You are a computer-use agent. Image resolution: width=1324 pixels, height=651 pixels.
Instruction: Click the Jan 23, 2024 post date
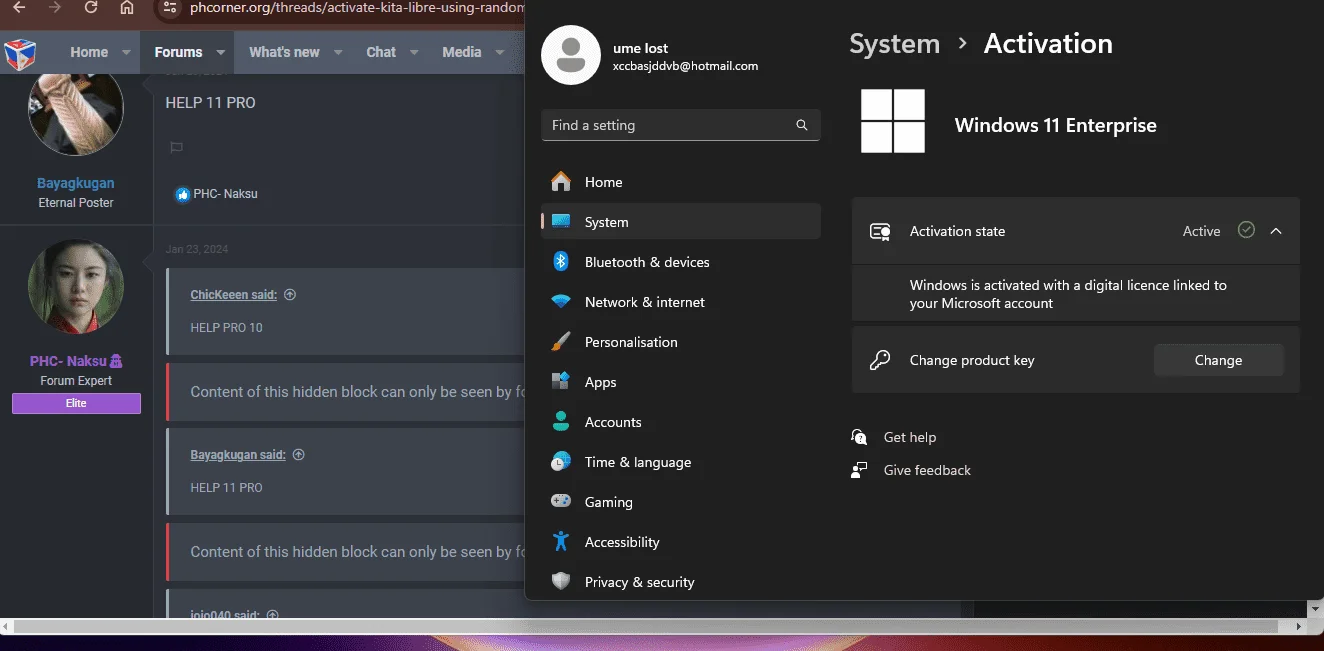pos(197,249)
